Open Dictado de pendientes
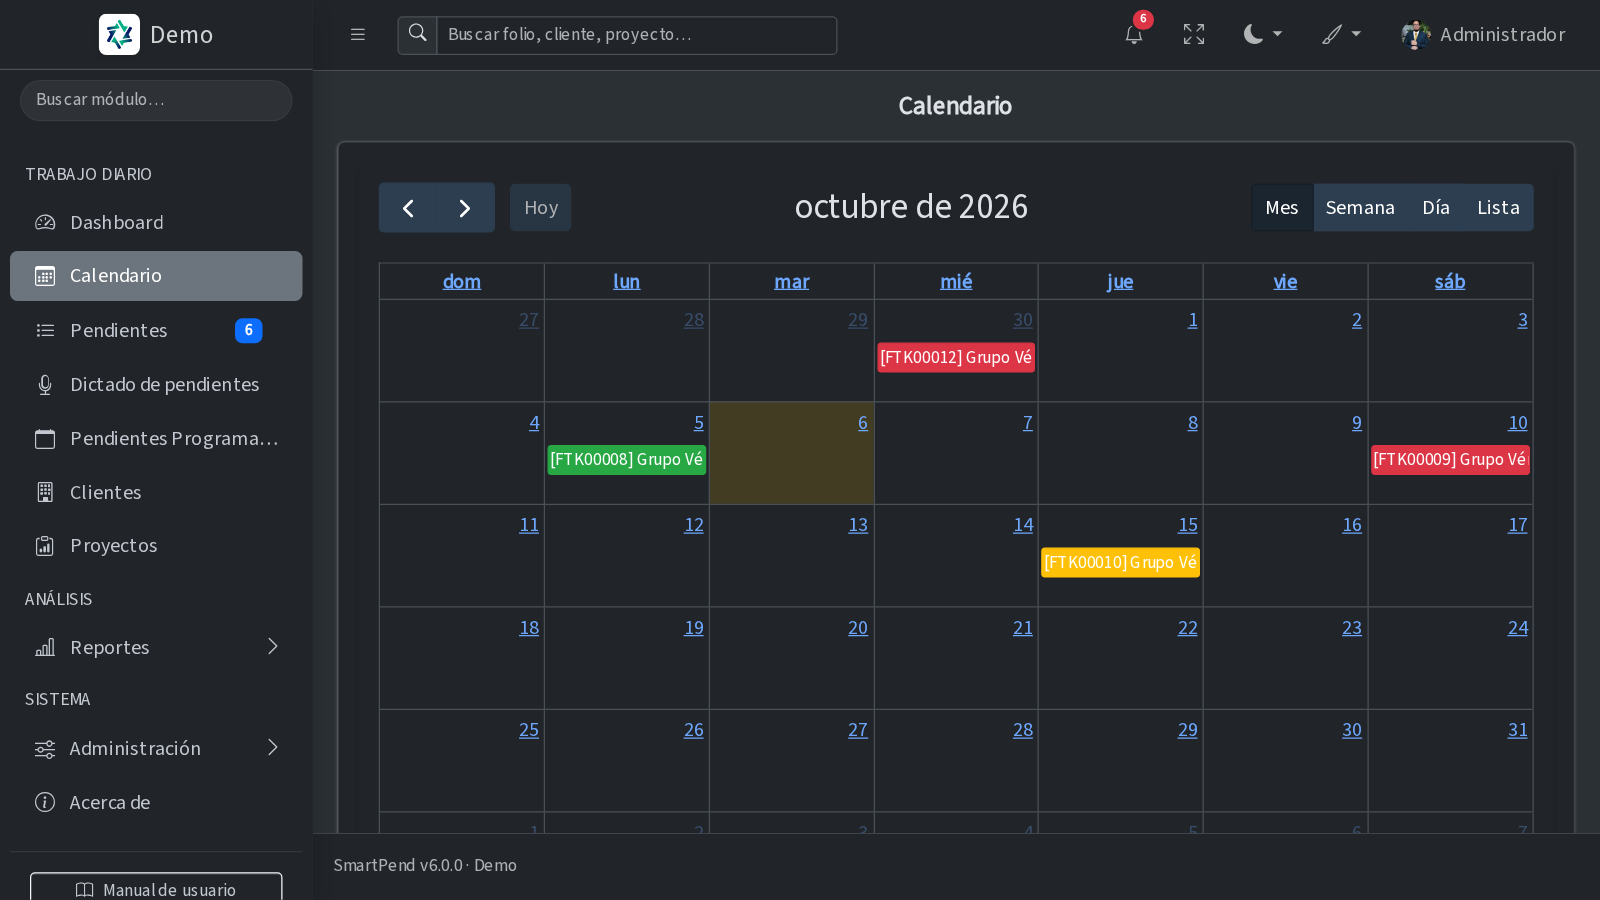 (x=156, y=384)
